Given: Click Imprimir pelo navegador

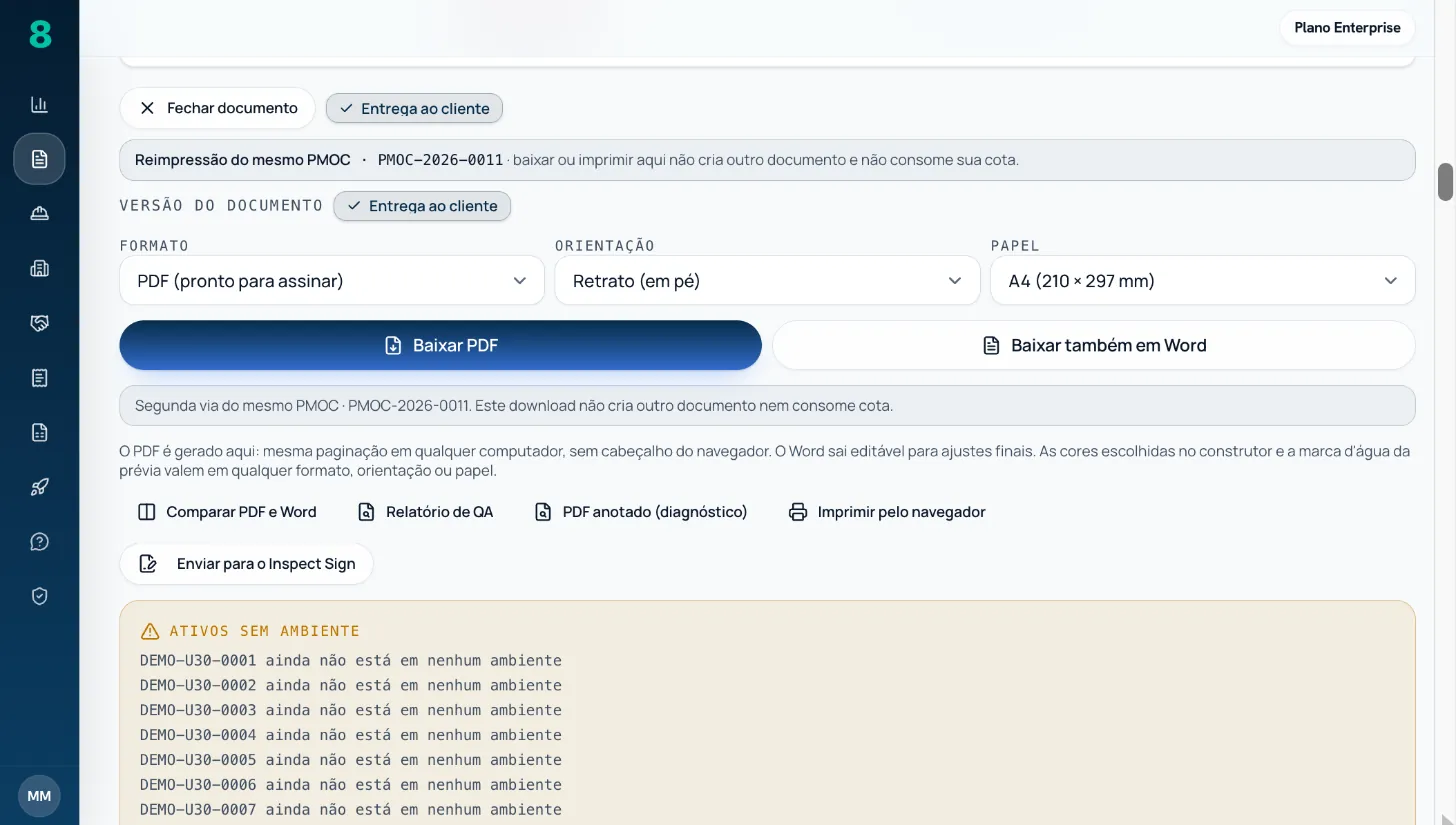Looking at the screenshot, I should [x=887, y=512].
